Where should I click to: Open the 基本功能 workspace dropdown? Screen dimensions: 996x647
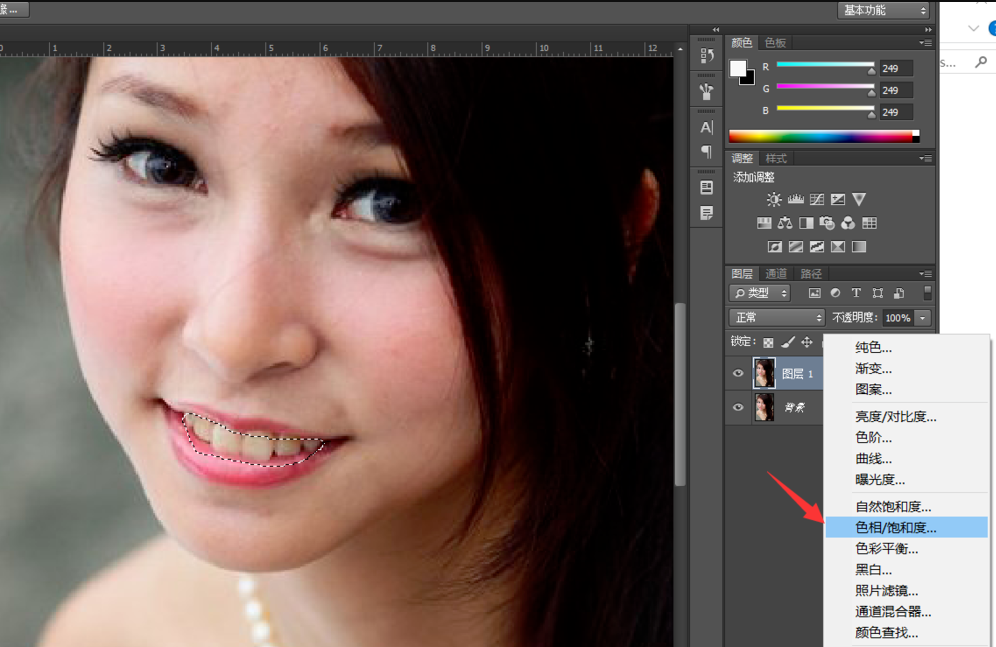pyautogui.click(x=883, y=10)
